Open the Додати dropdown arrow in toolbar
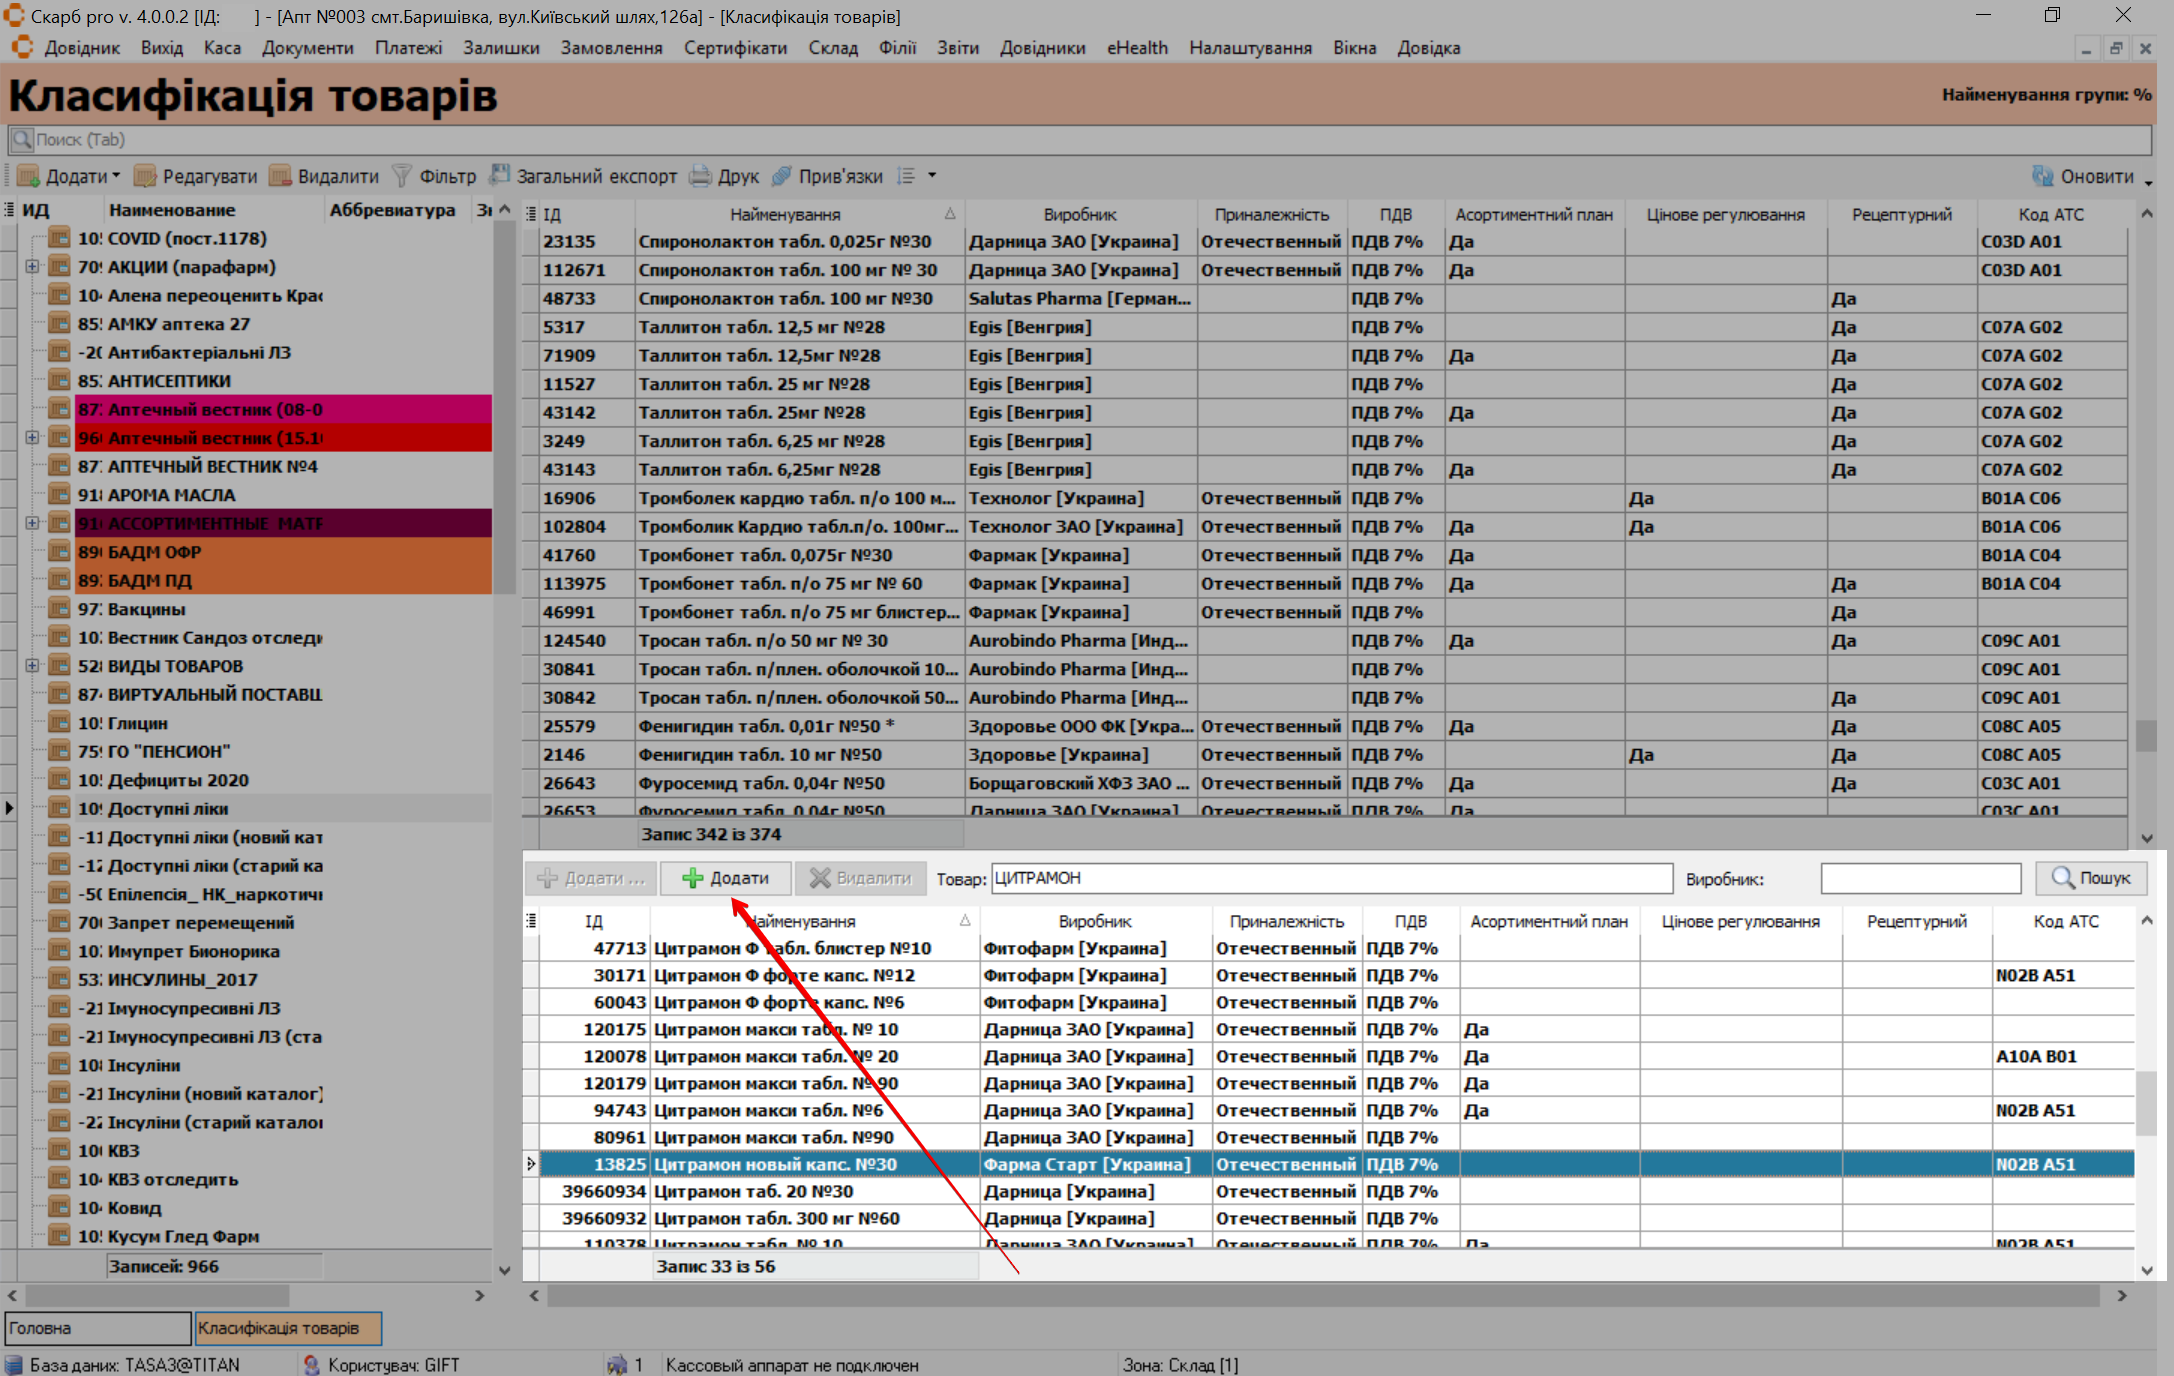The image size is (2174, 1376). [x=116, y=176]
